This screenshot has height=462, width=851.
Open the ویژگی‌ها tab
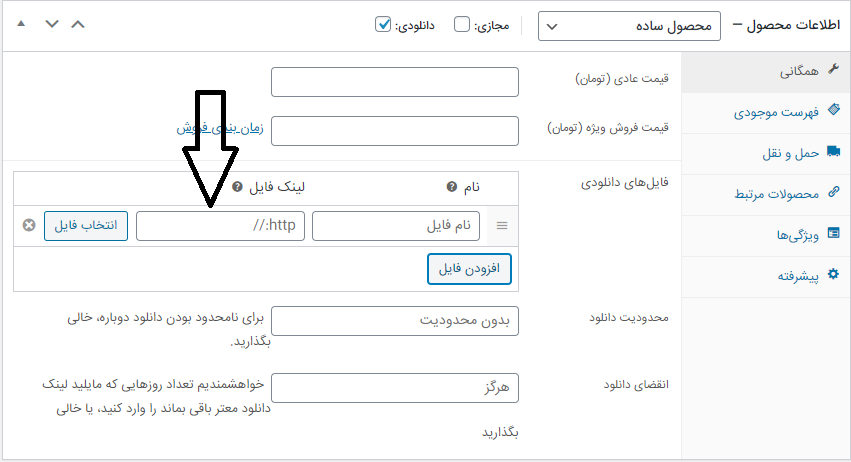pyautogui.click(x=766, y=236)
